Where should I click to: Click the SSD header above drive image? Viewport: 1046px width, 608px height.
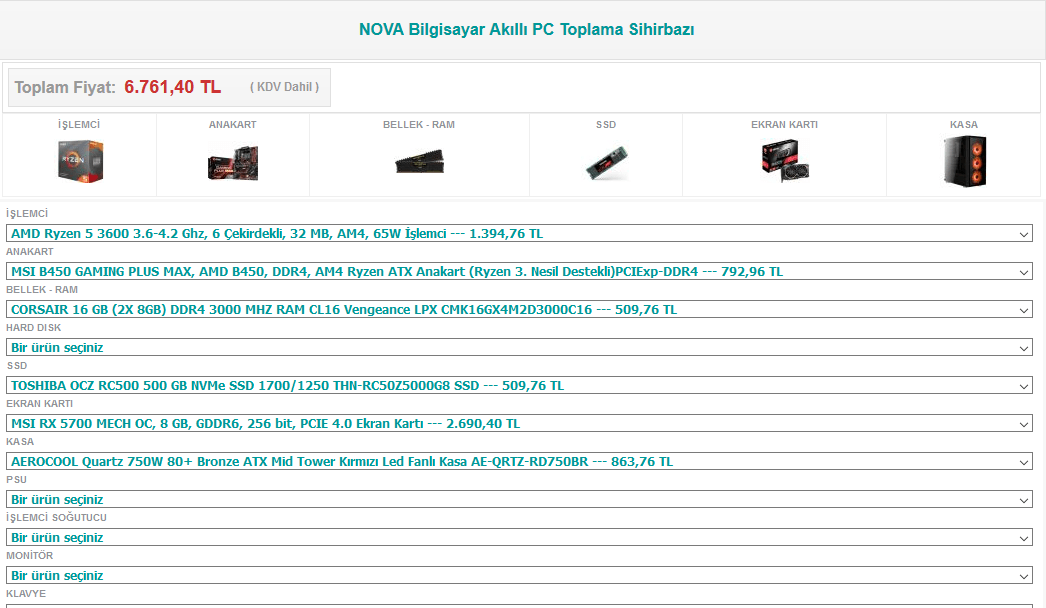pyautogui.click(x=606, y=125)
